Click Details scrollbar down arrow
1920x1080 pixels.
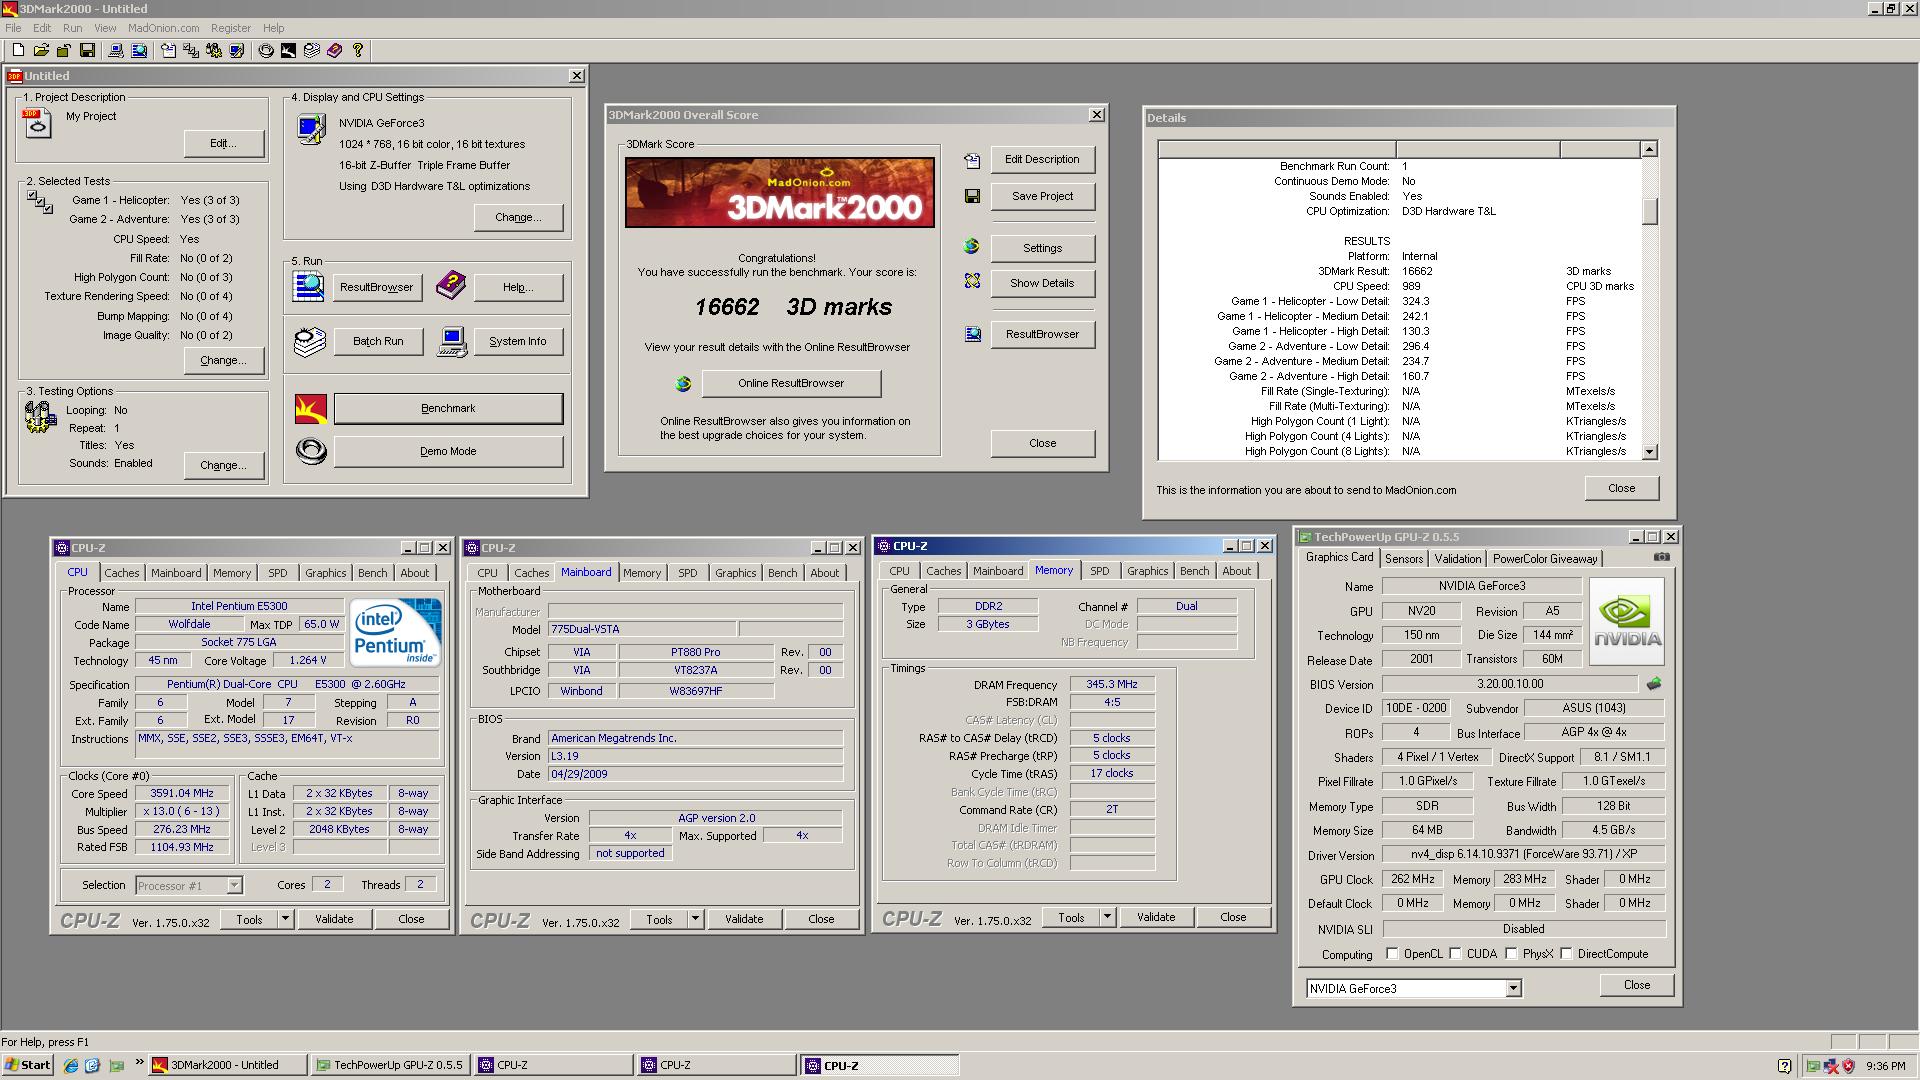[1650, 452]
